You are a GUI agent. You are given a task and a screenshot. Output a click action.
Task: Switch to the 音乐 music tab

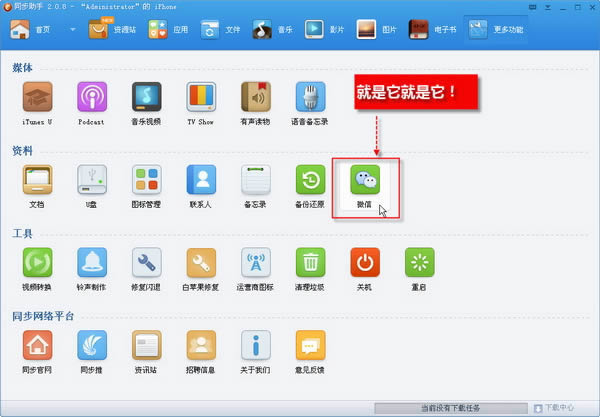point(277,30)
